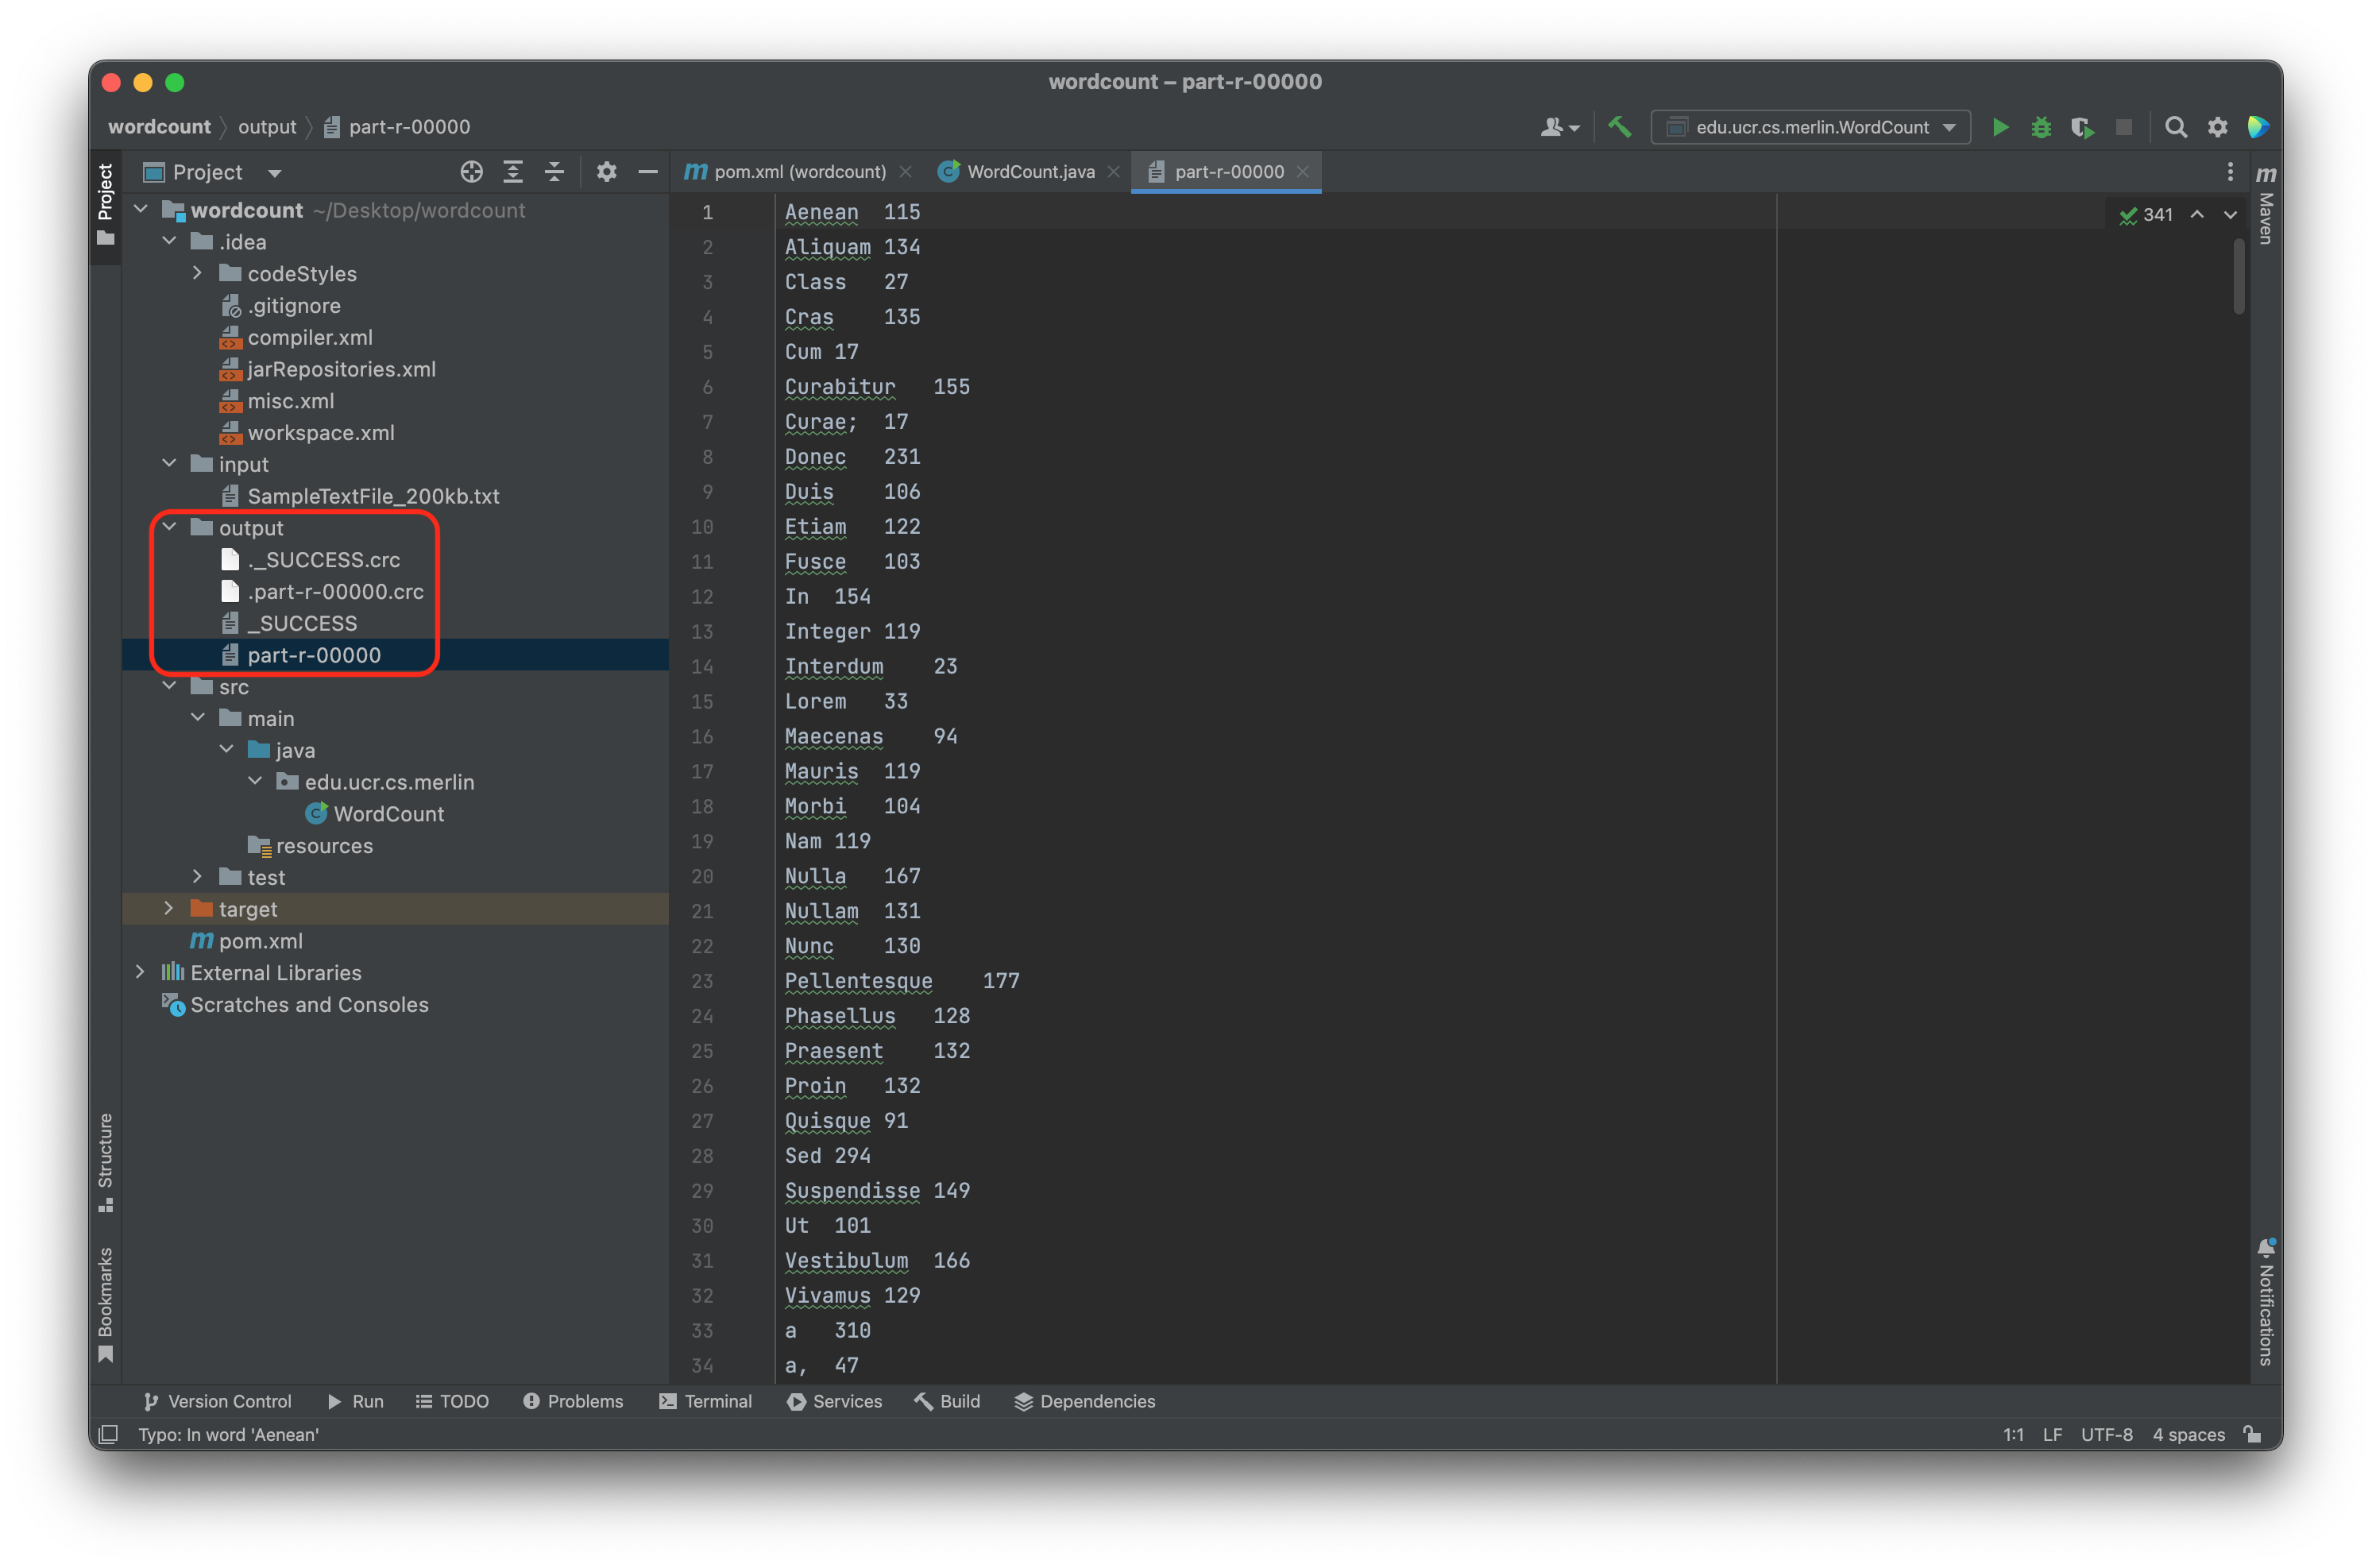
Task: Expand the target folder
Action: point(169,909)
